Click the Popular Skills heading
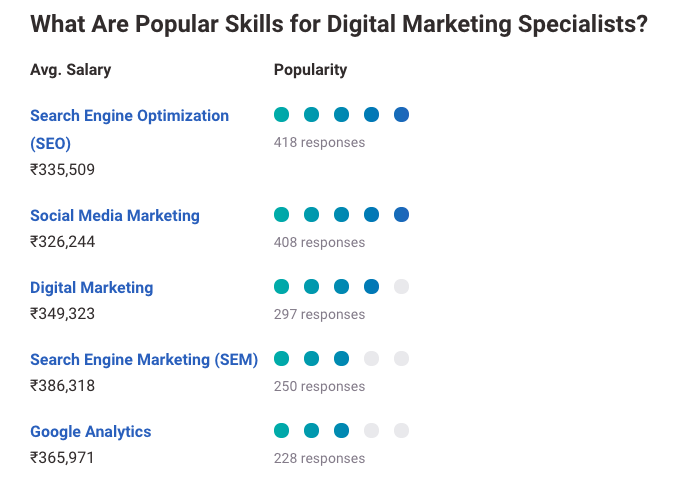This screenshot has height=481, width=693. (x=339, y=24)
